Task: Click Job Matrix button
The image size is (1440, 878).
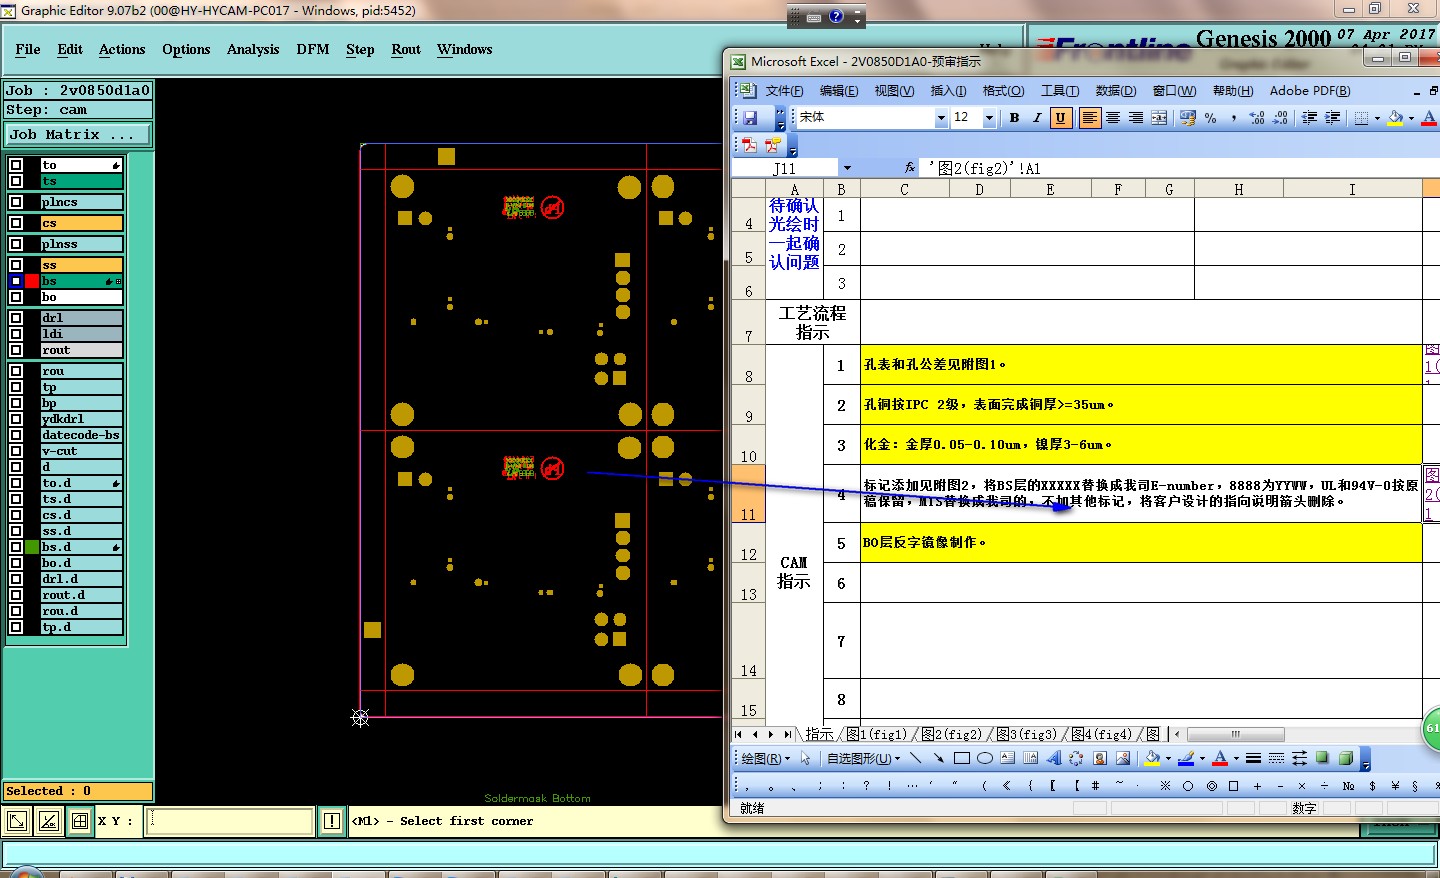Action: (x=77, y=134)
